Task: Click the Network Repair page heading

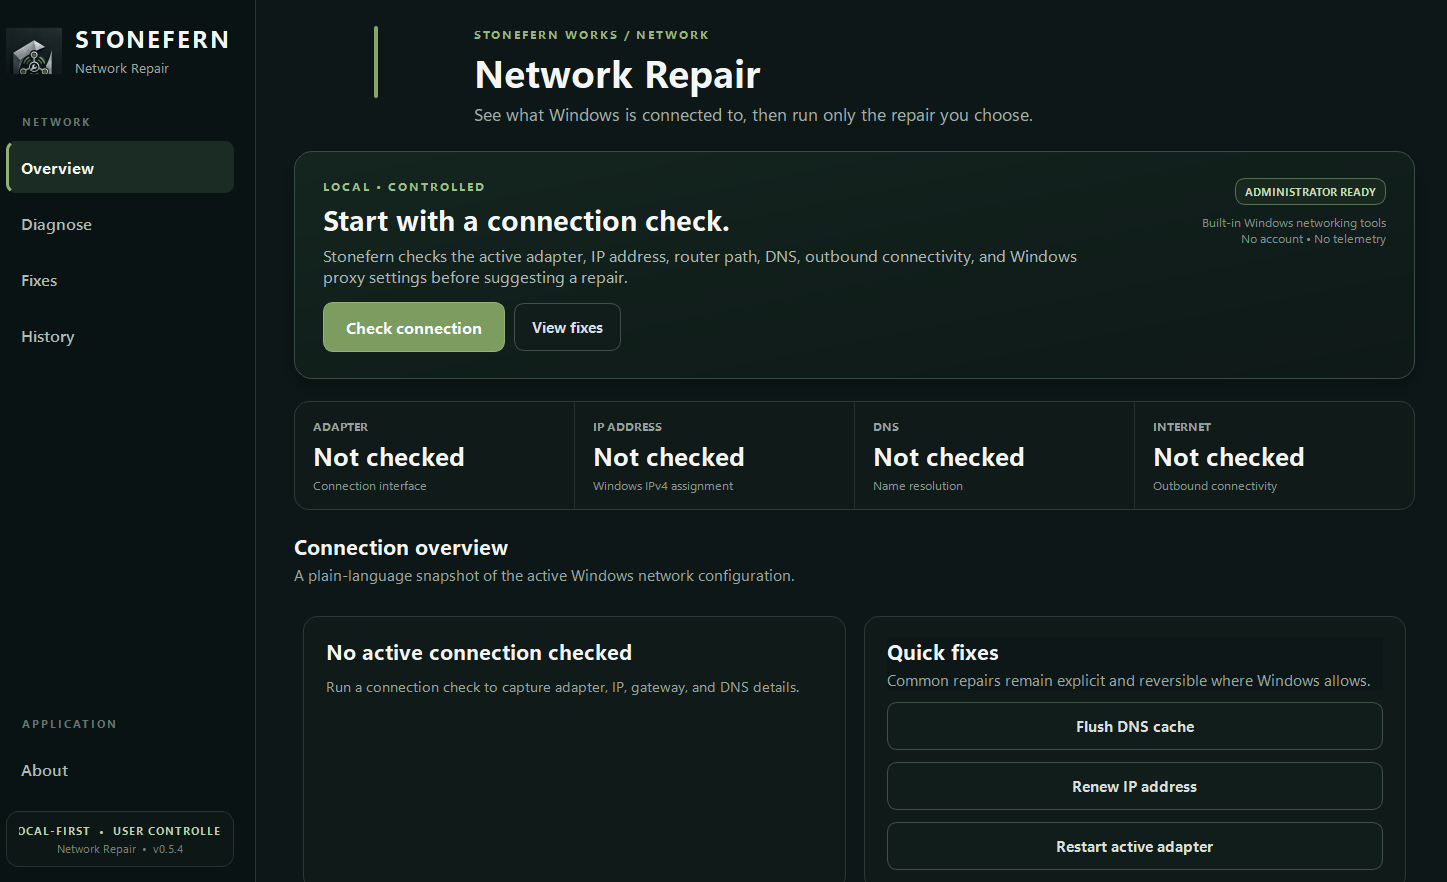Action: 617,75
